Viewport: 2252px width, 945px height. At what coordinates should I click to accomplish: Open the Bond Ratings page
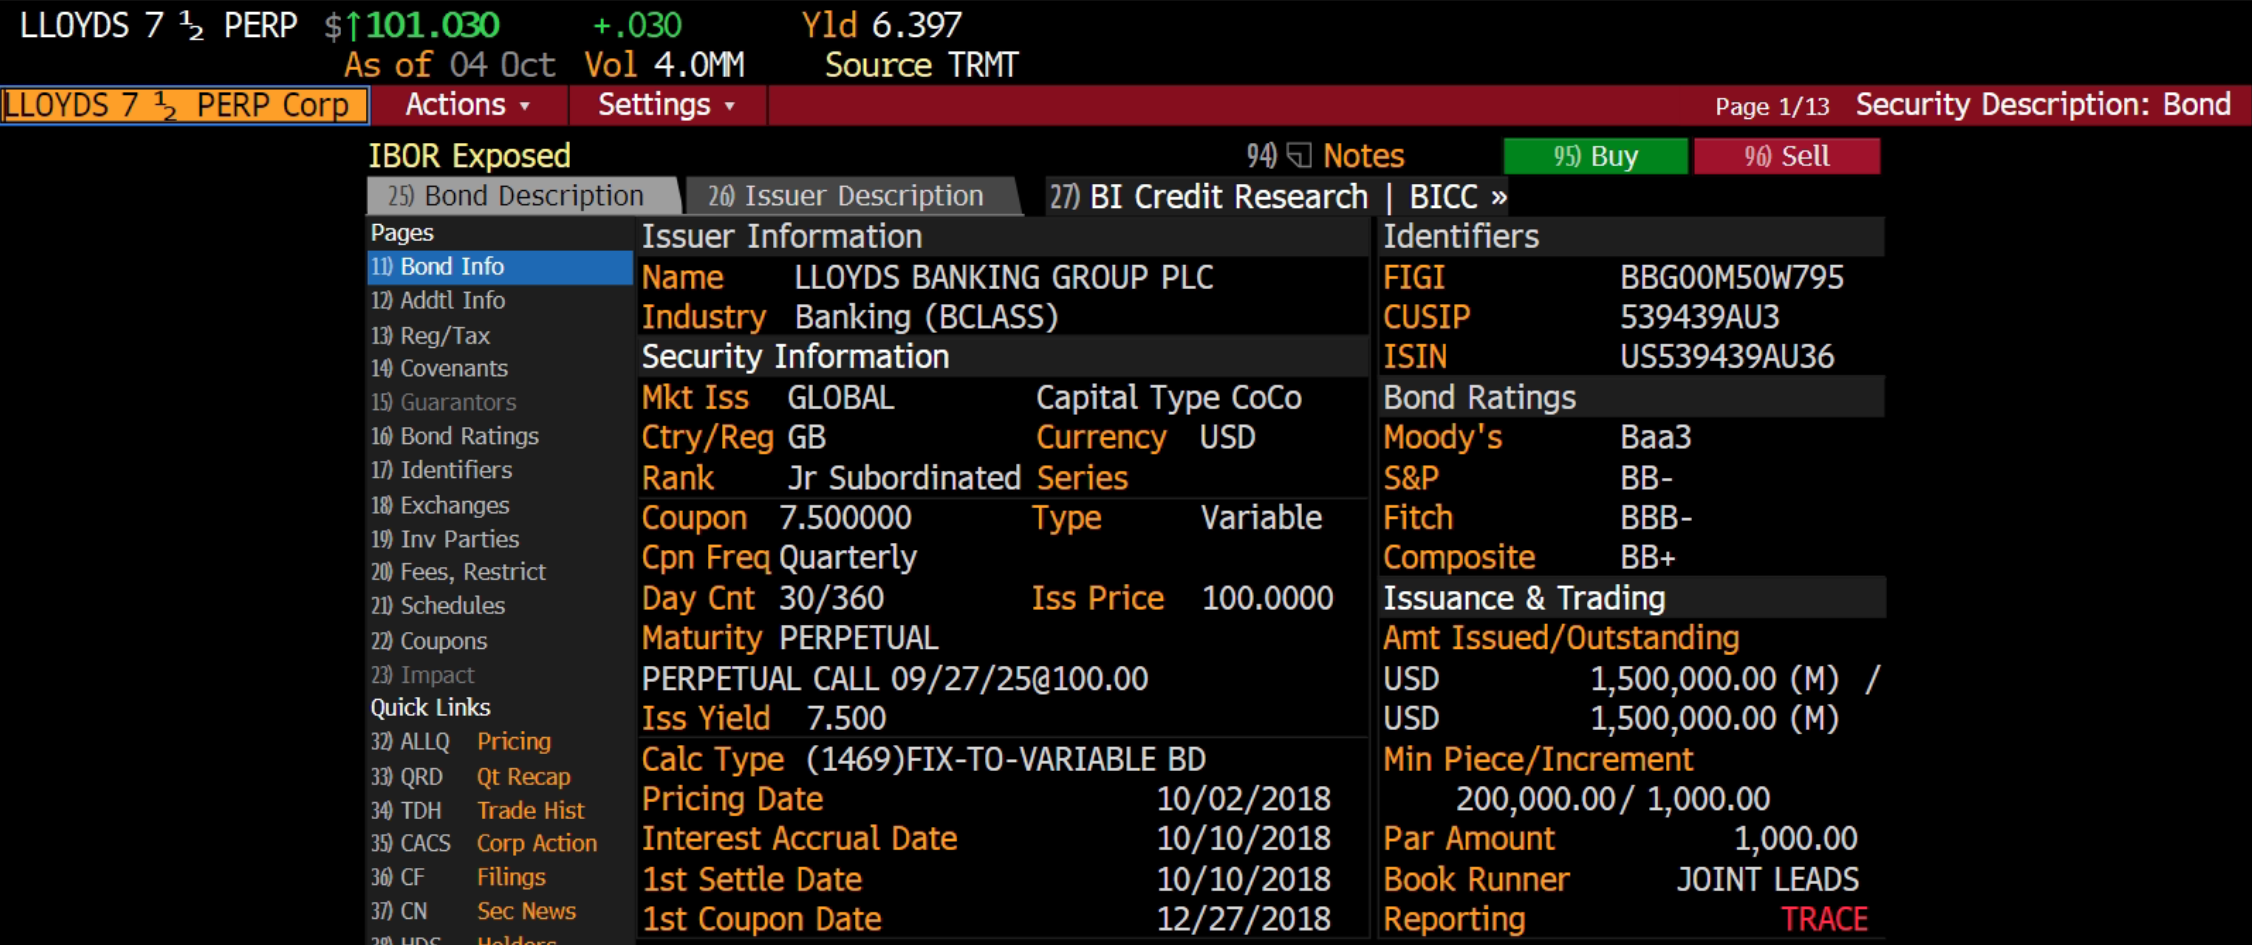pos(500,437)
